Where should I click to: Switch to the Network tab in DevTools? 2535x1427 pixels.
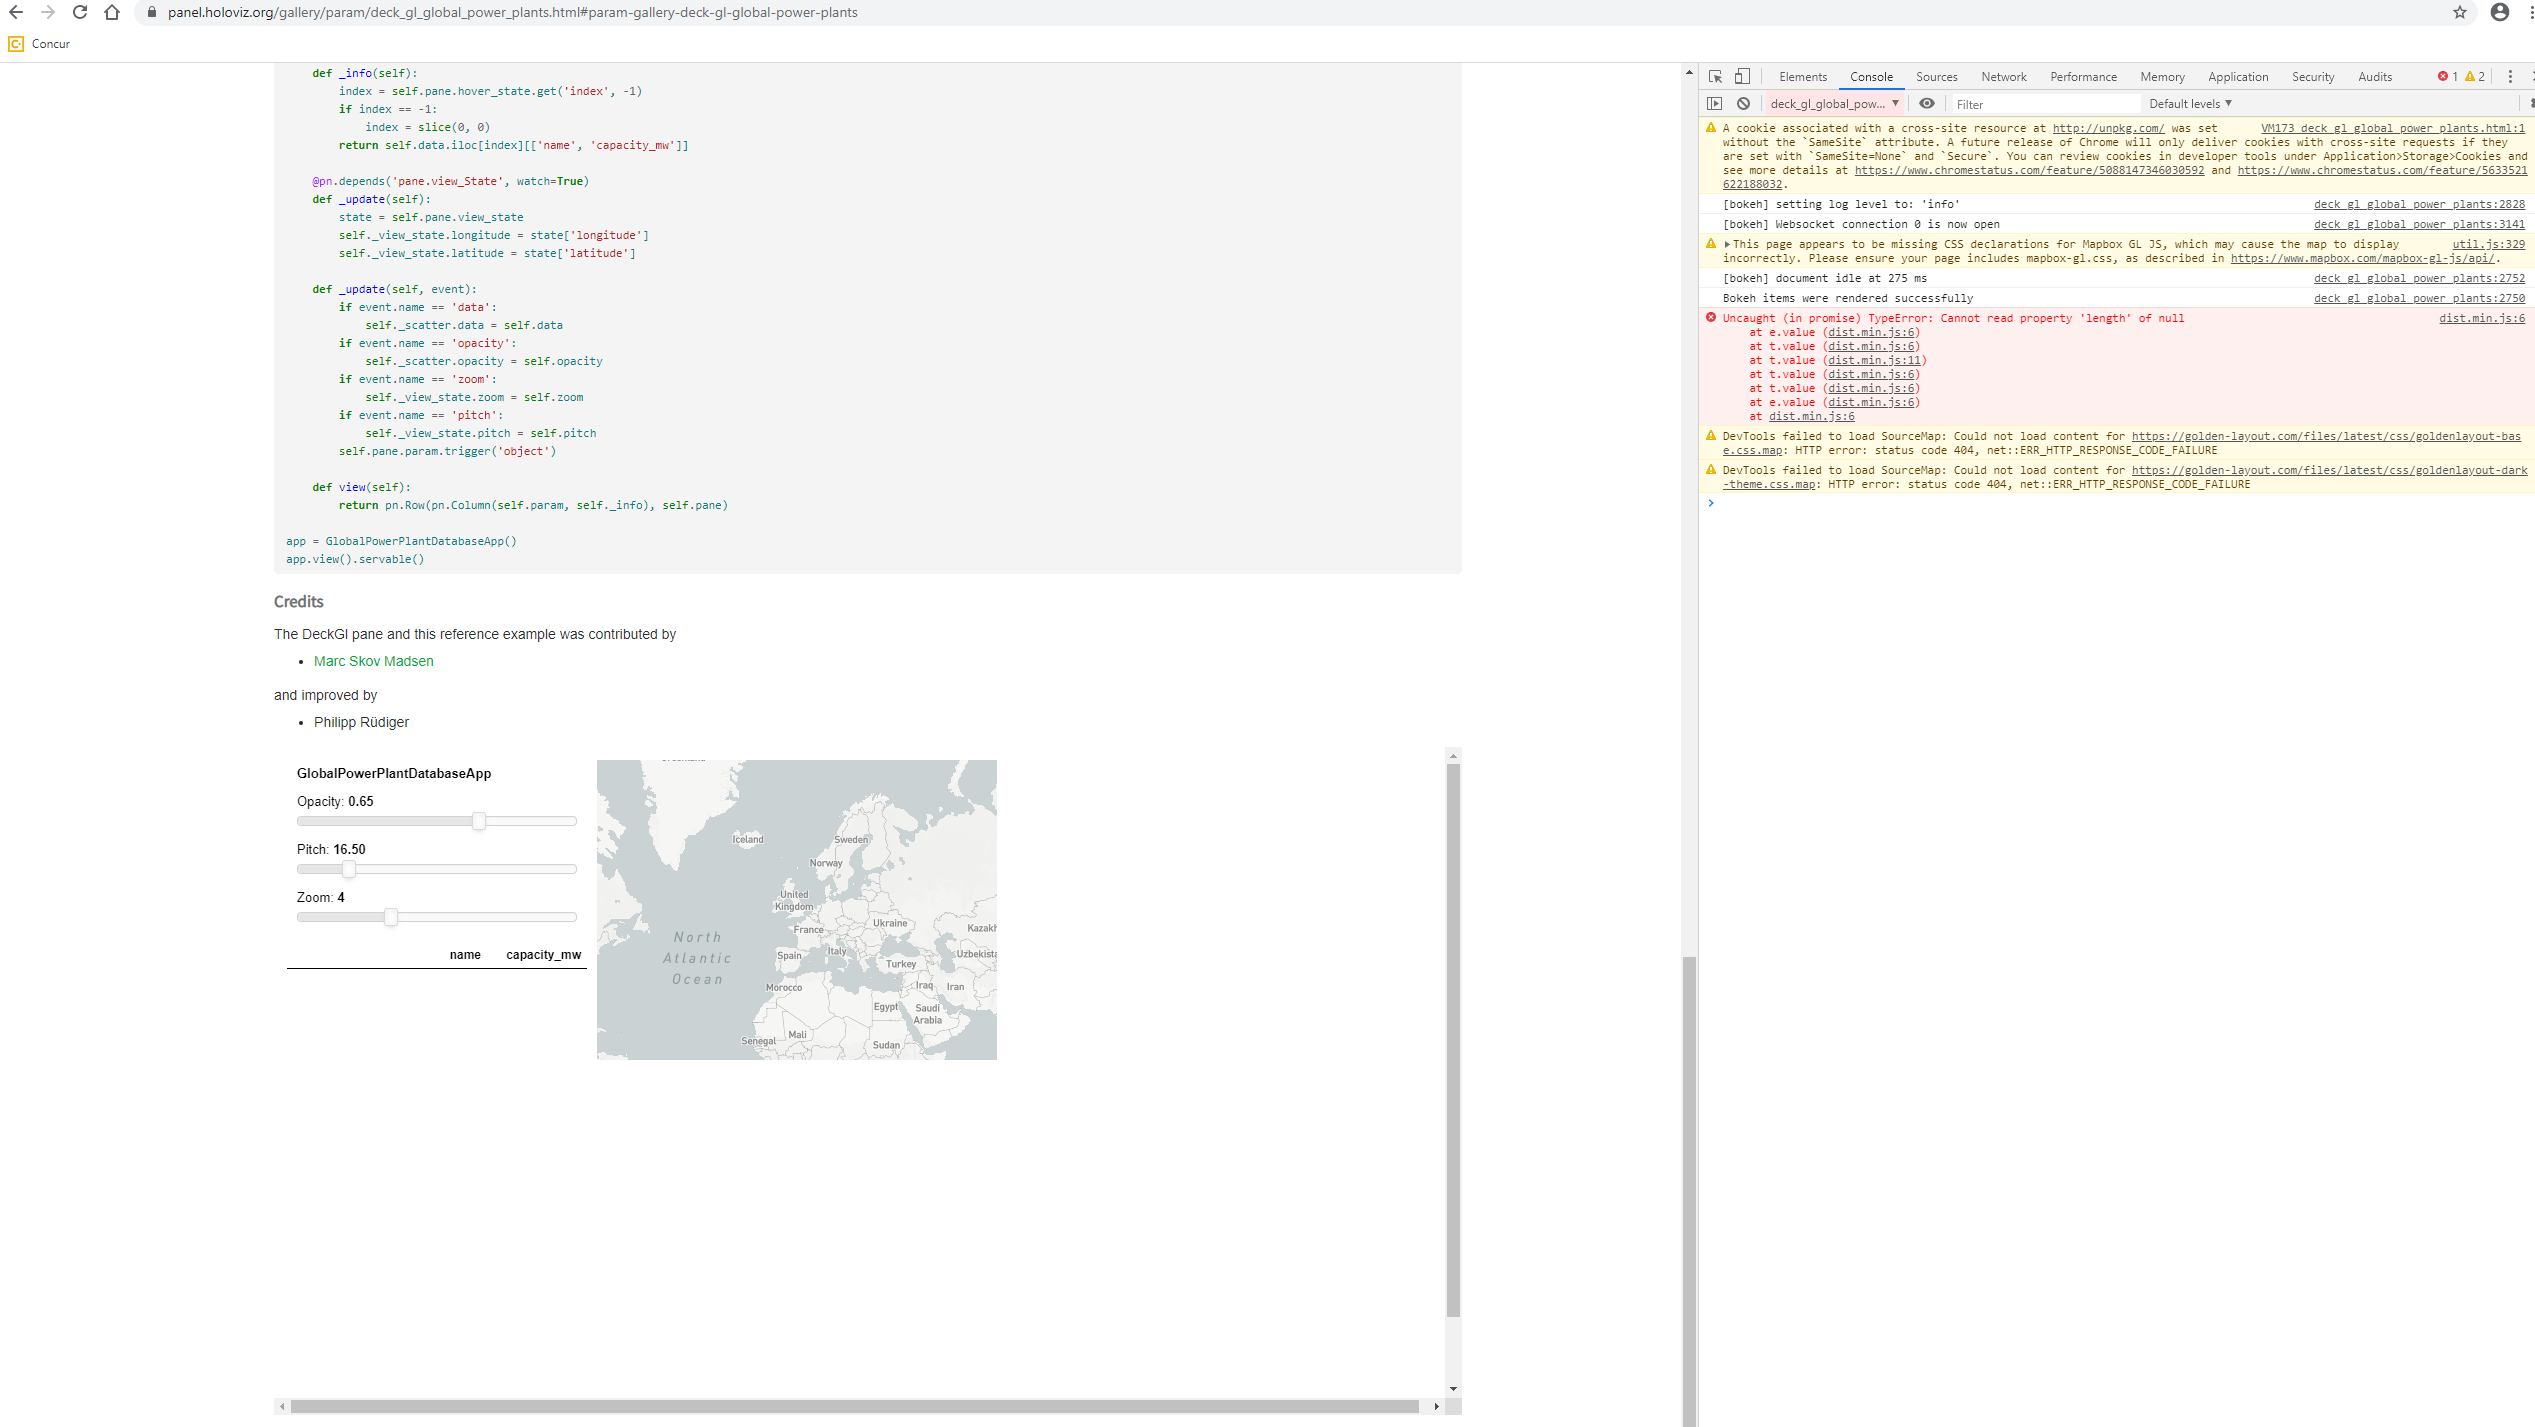click(x=2004, y=76)
